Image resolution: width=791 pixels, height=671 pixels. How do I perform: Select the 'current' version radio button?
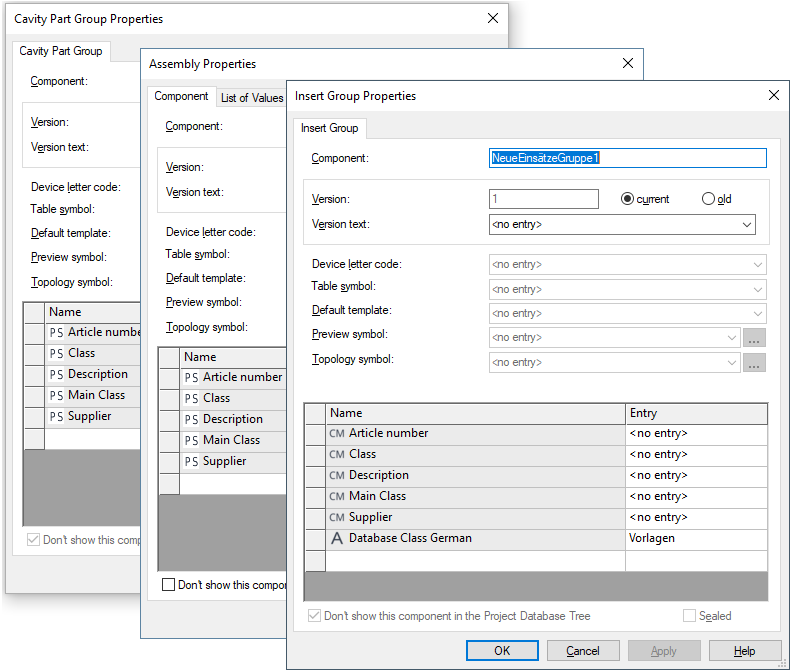(x=628, y=199)
